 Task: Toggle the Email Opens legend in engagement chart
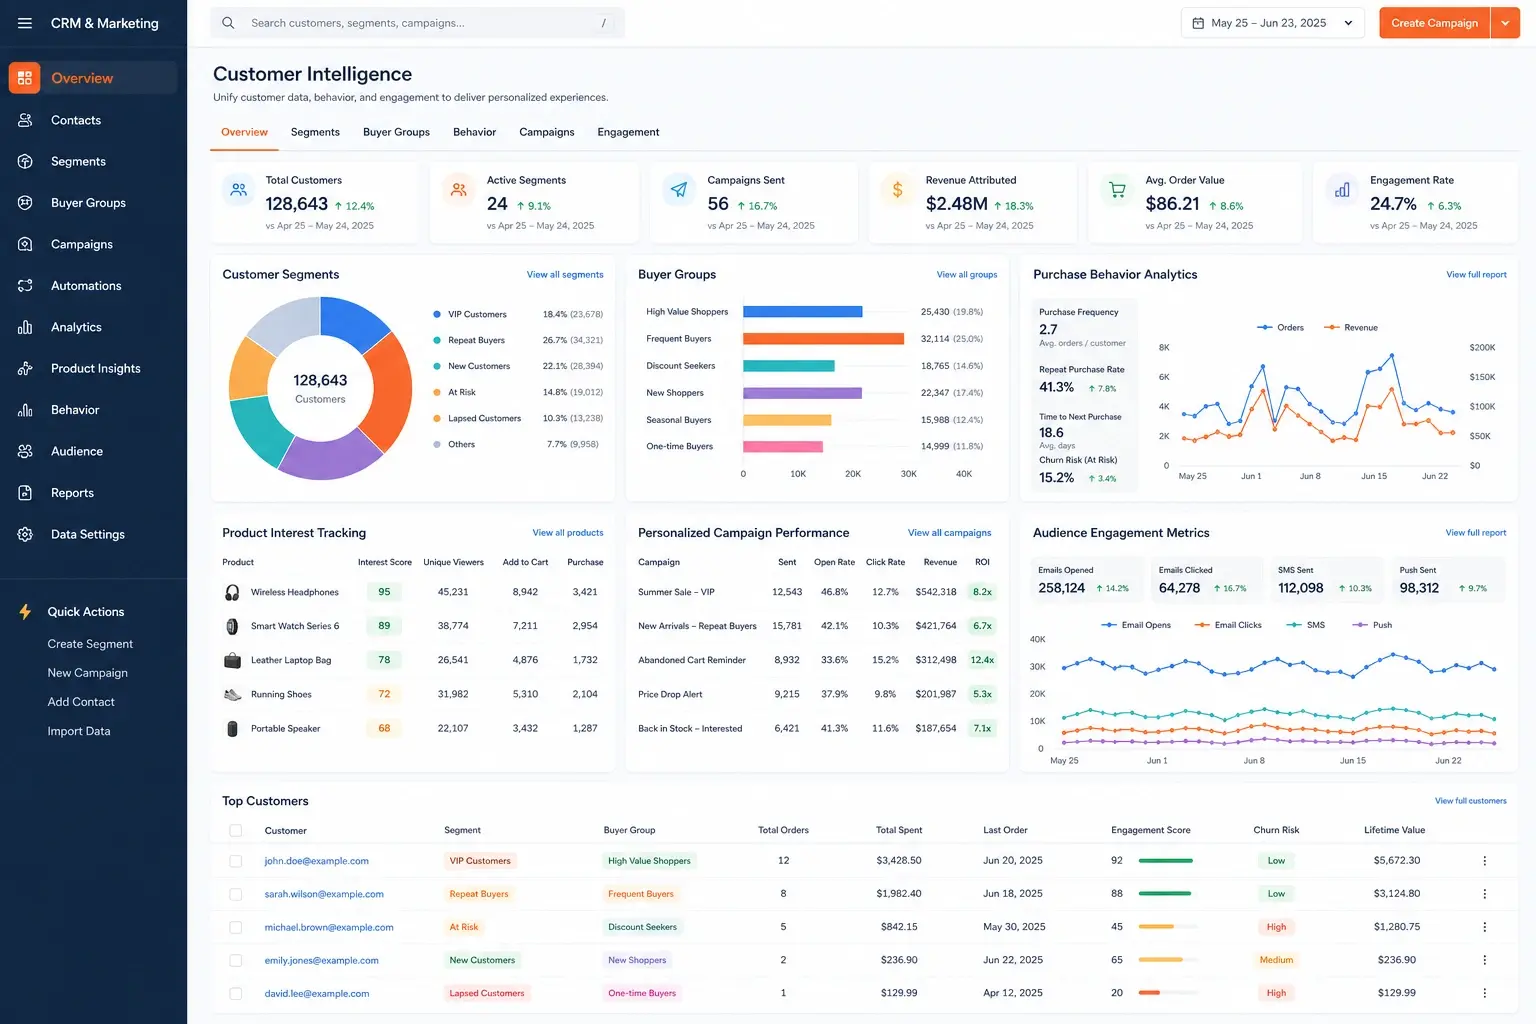tap(1136, 625)
